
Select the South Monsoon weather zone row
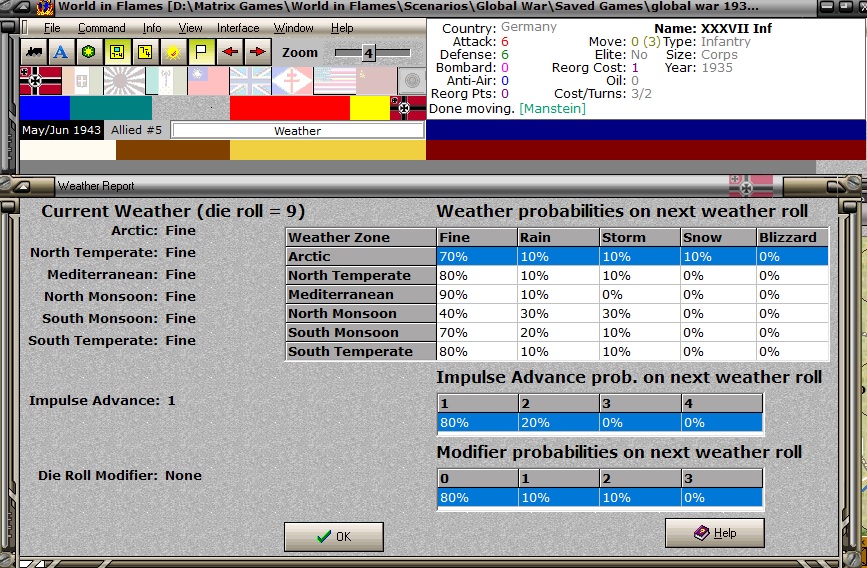[557, 332]
